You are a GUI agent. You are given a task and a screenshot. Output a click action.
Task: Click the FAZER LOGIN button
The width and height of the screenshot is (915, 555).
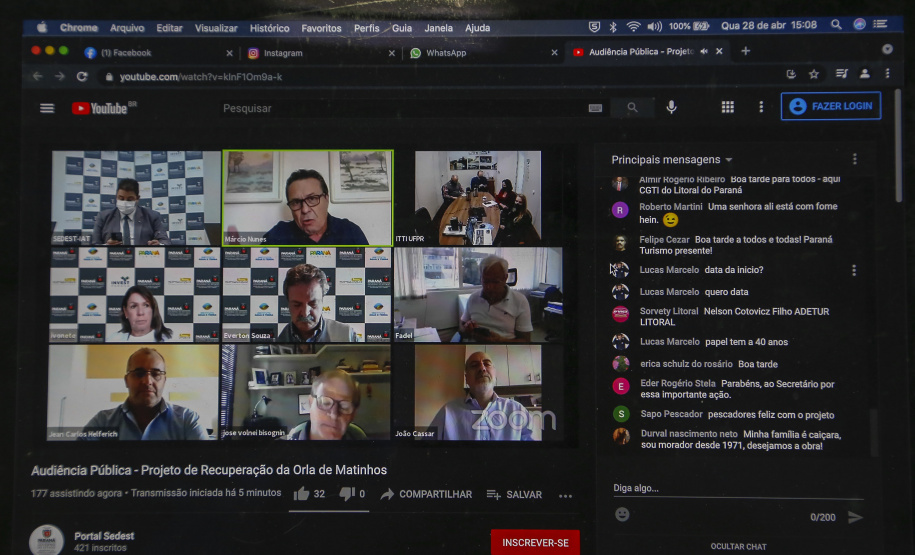click(x=830, y=106)
